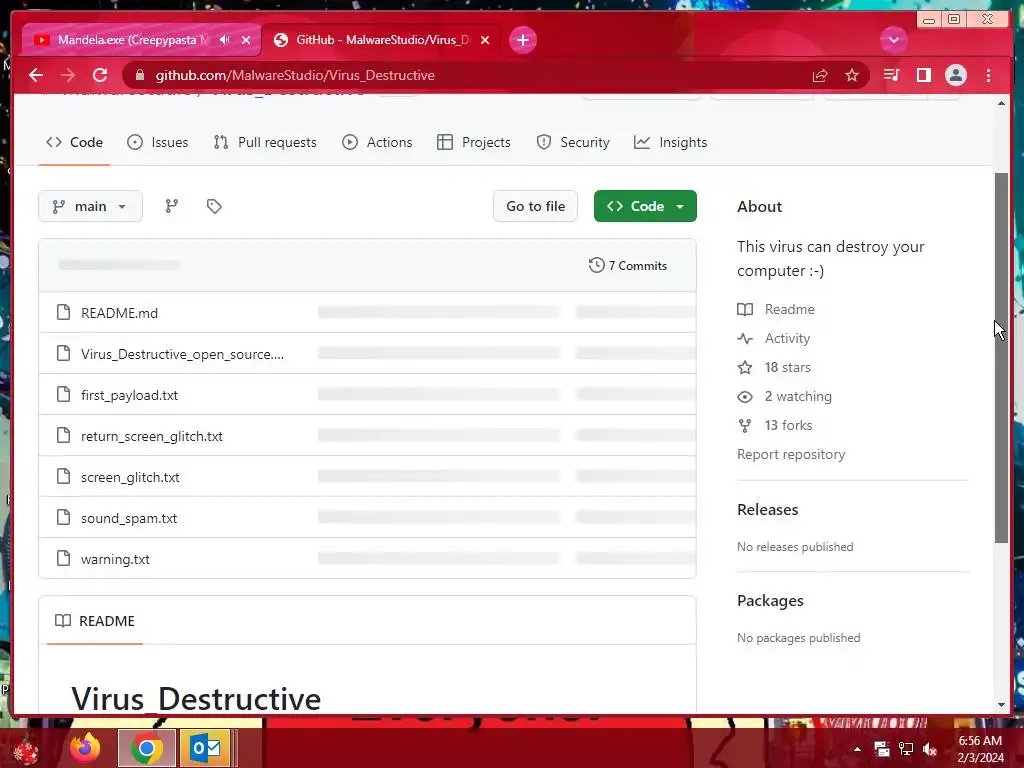Open the Actions tab

tap(377, 142)
